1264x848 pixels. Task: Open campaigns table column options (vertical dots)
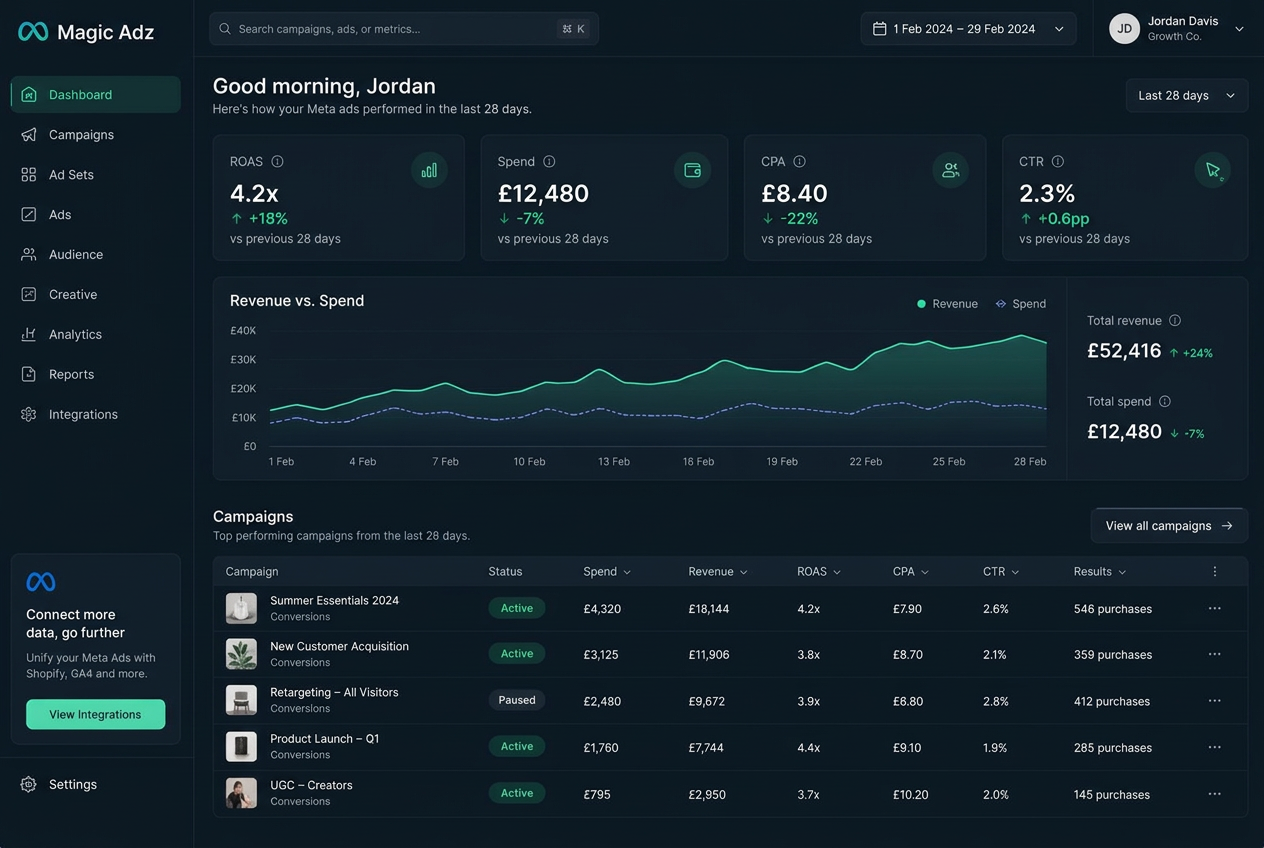click(1215, 572)
